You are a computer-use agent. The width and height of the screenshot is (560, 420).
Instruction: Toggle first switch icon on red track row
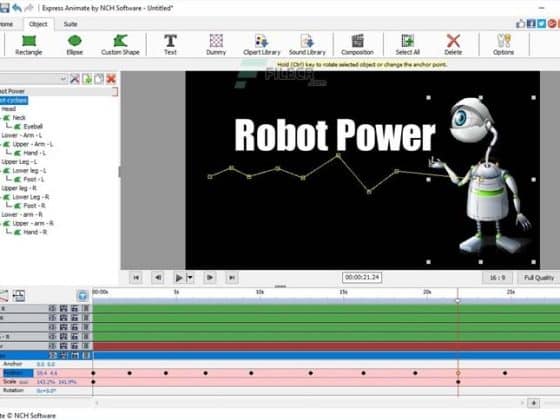(52, 346)
